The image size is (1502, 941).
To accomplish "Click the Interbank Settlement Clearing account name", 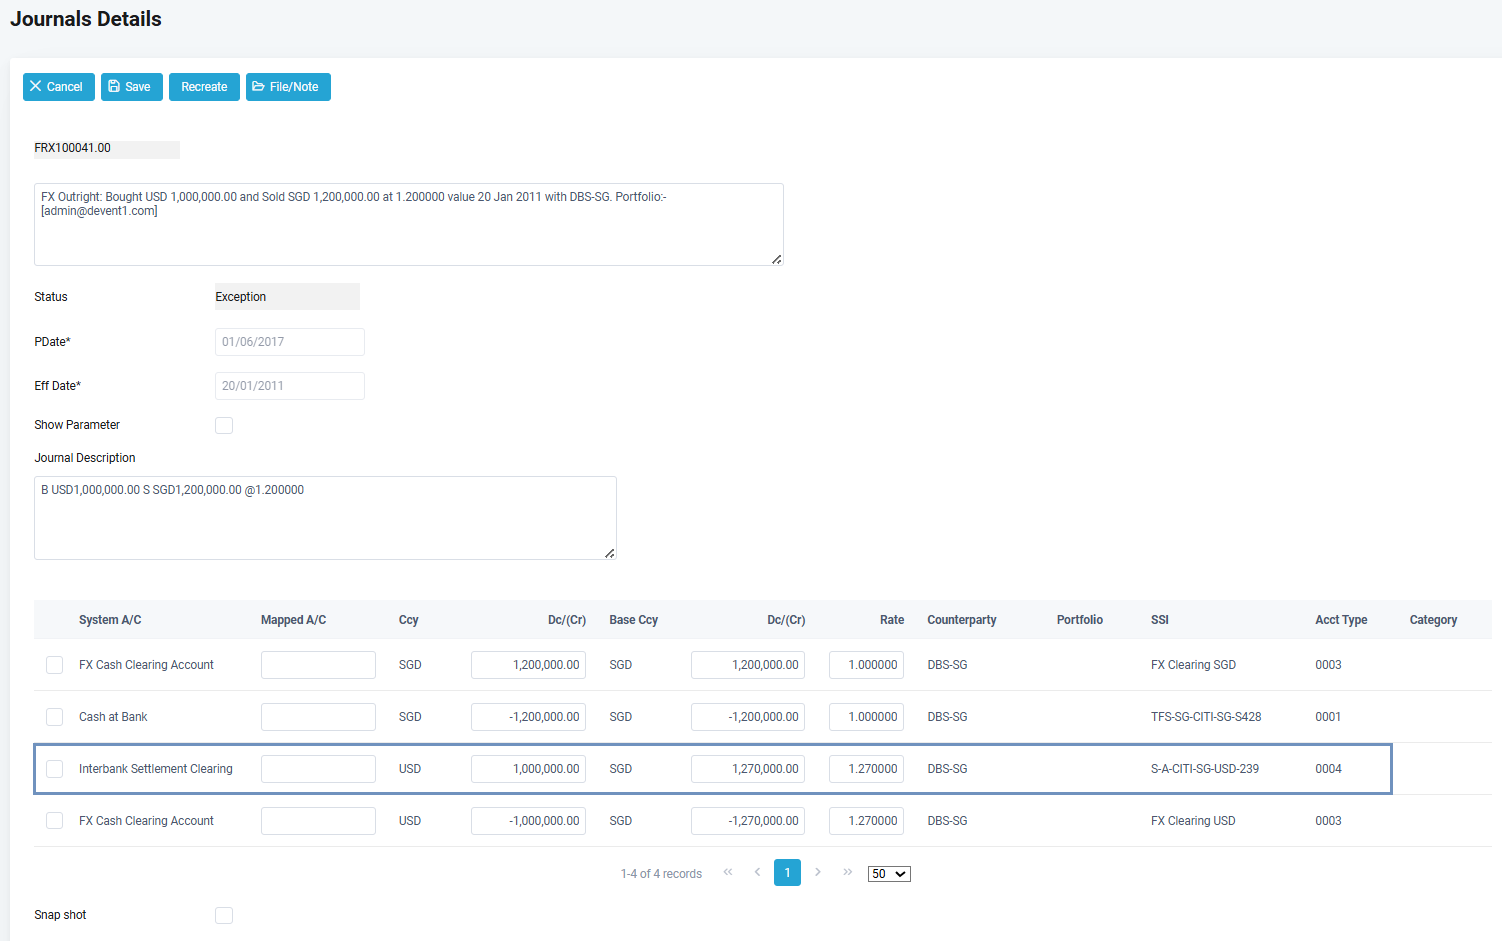I will pos(156,769).
